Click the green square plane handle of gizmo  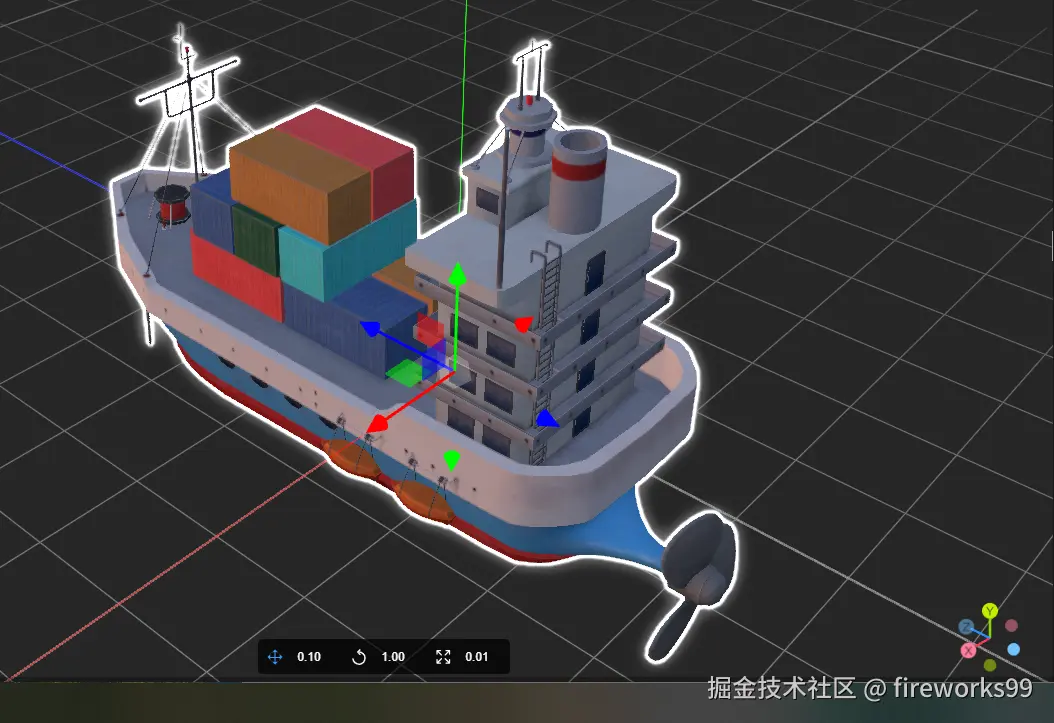pos(405,373)
